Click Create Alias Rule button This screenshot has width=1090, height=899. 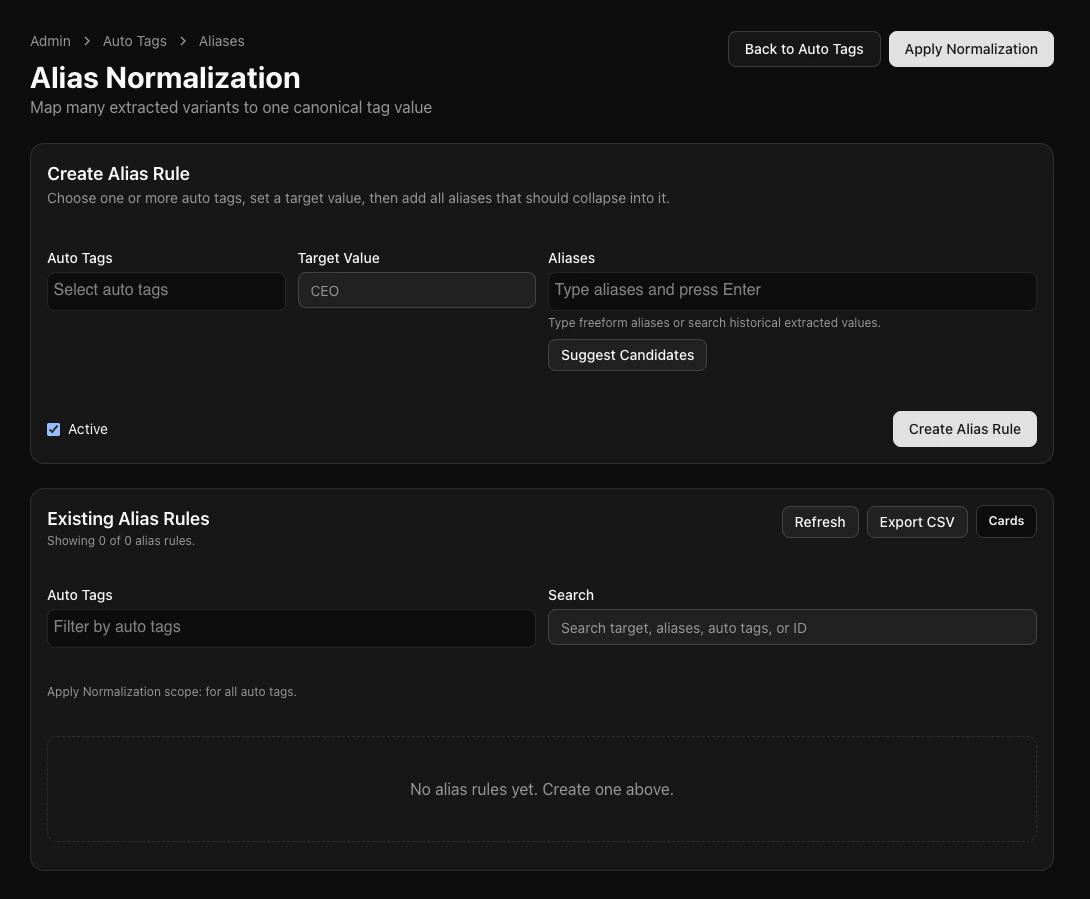point(964,429)
